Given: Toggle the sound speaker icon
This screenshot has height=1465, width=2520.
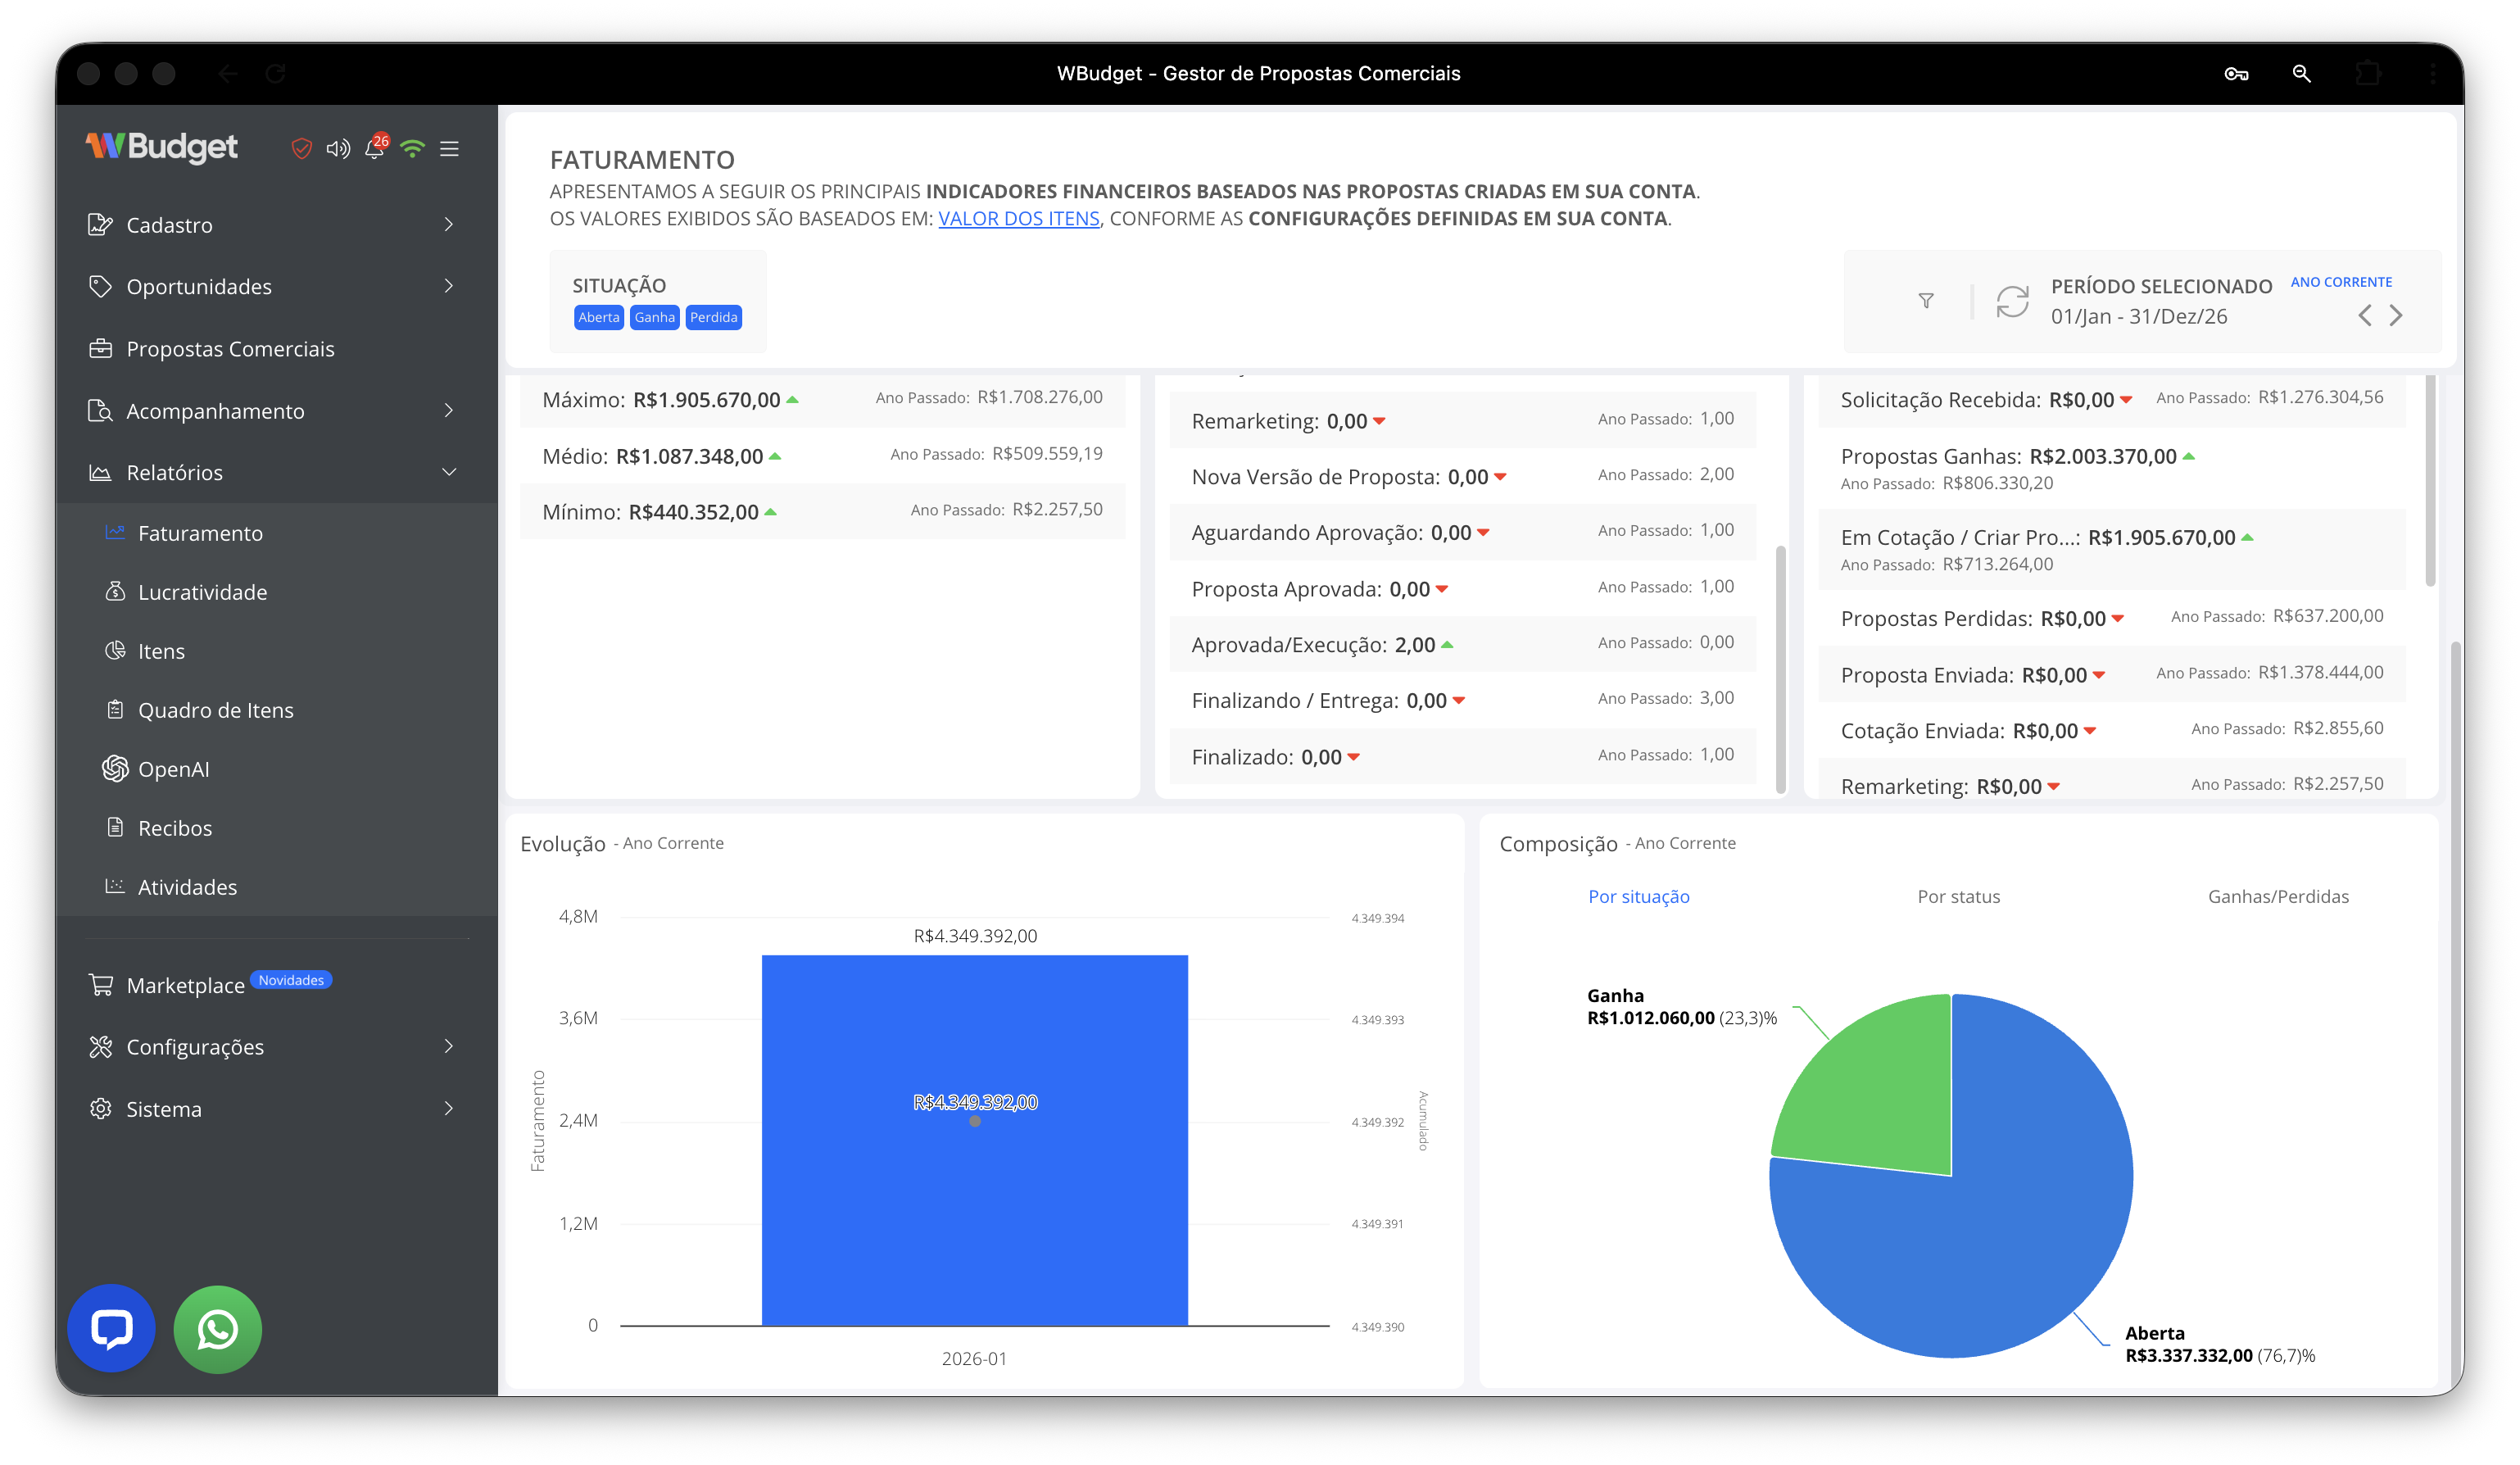Looking at the screenshot, I should (338, 149).
